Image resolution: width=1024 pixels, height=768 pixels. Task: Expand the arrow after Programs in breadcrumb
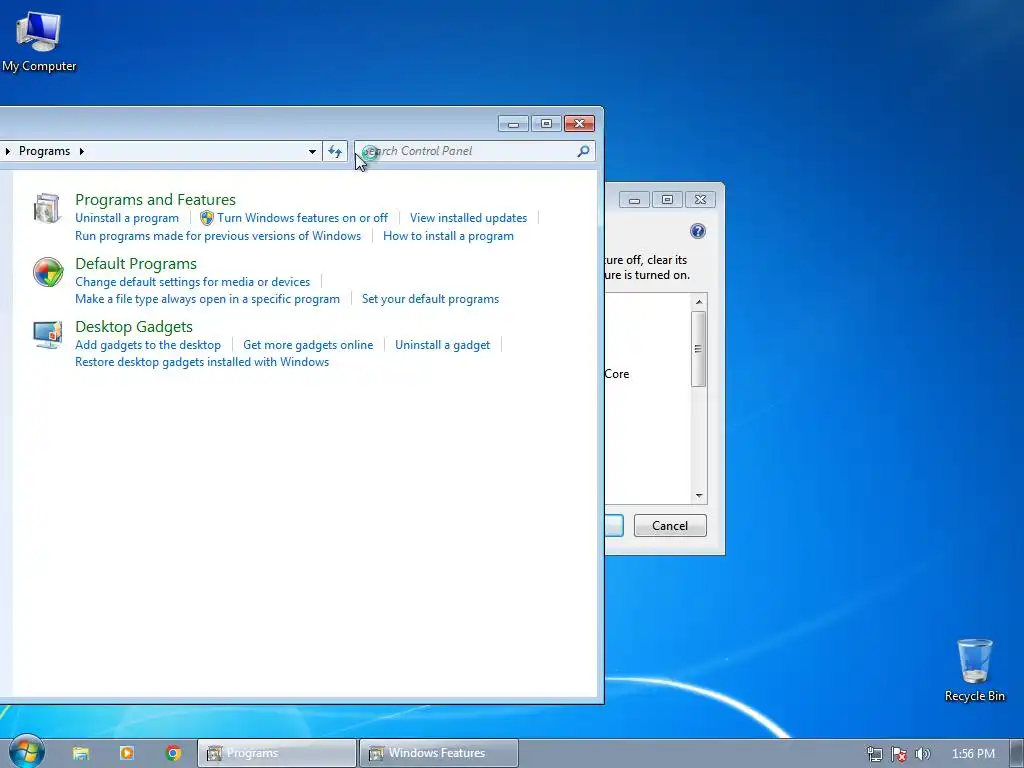(x=82, y=152)
